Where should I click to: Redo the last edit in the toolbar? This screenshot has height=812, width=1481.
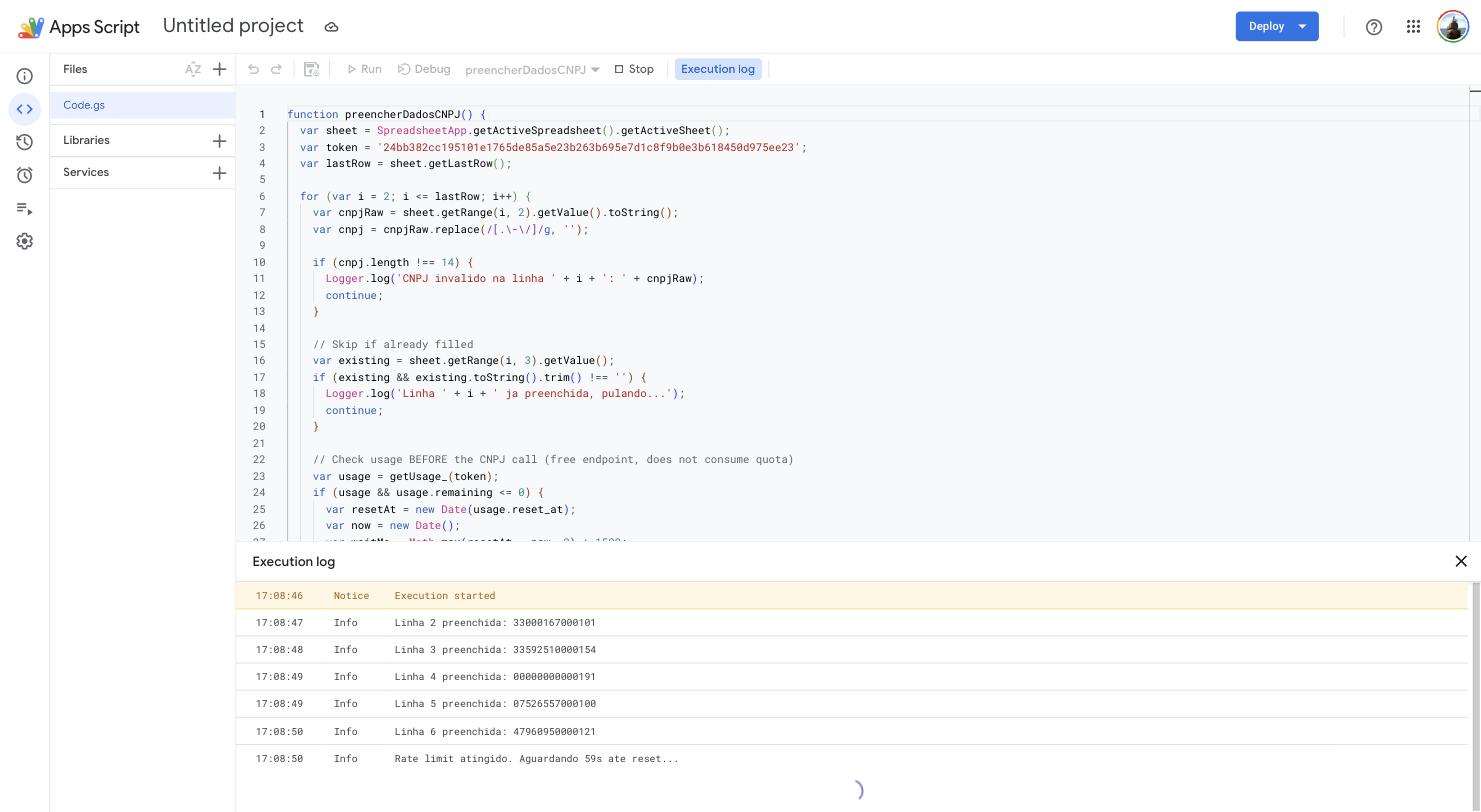[277, 69]
